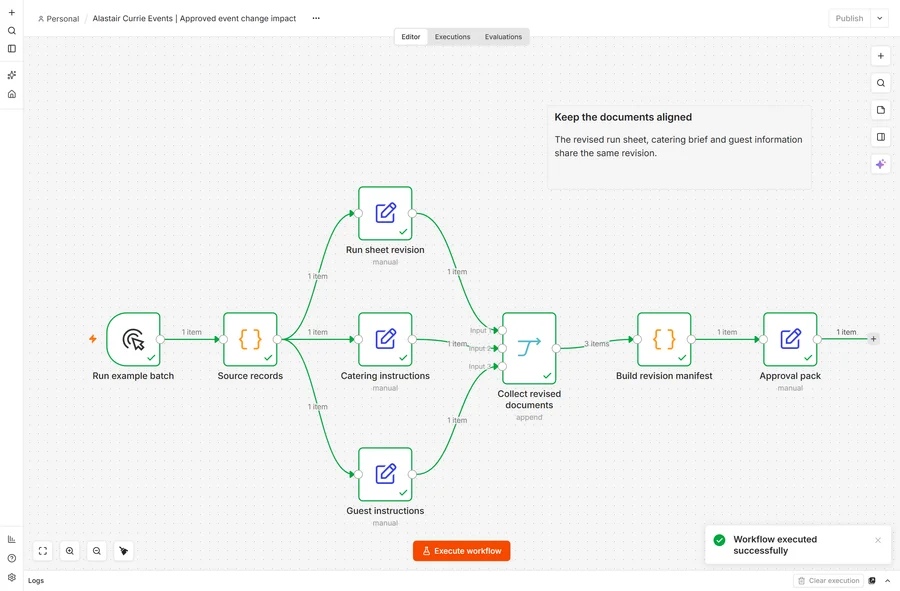This screenshot has height=591, width=900.
Task: Zoom in on the canvas
Action: tap(69, 551)
